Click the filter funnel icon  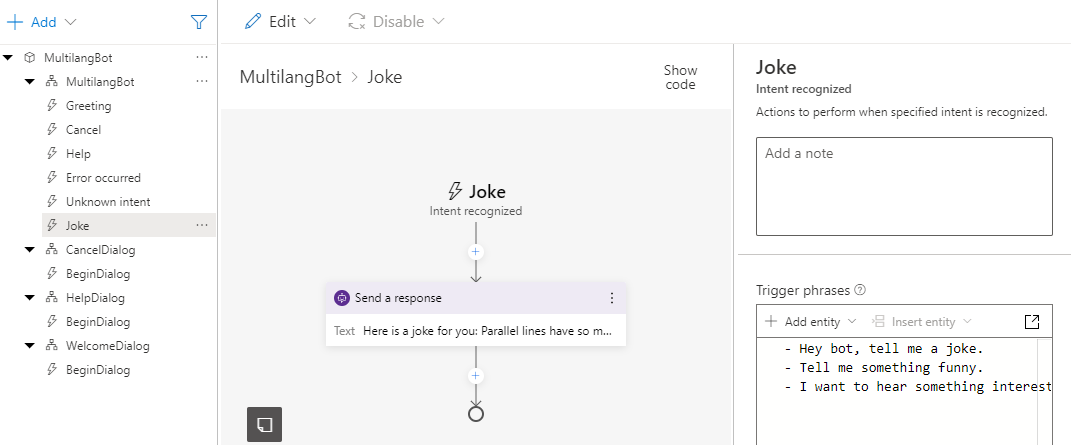coord(199,21)
